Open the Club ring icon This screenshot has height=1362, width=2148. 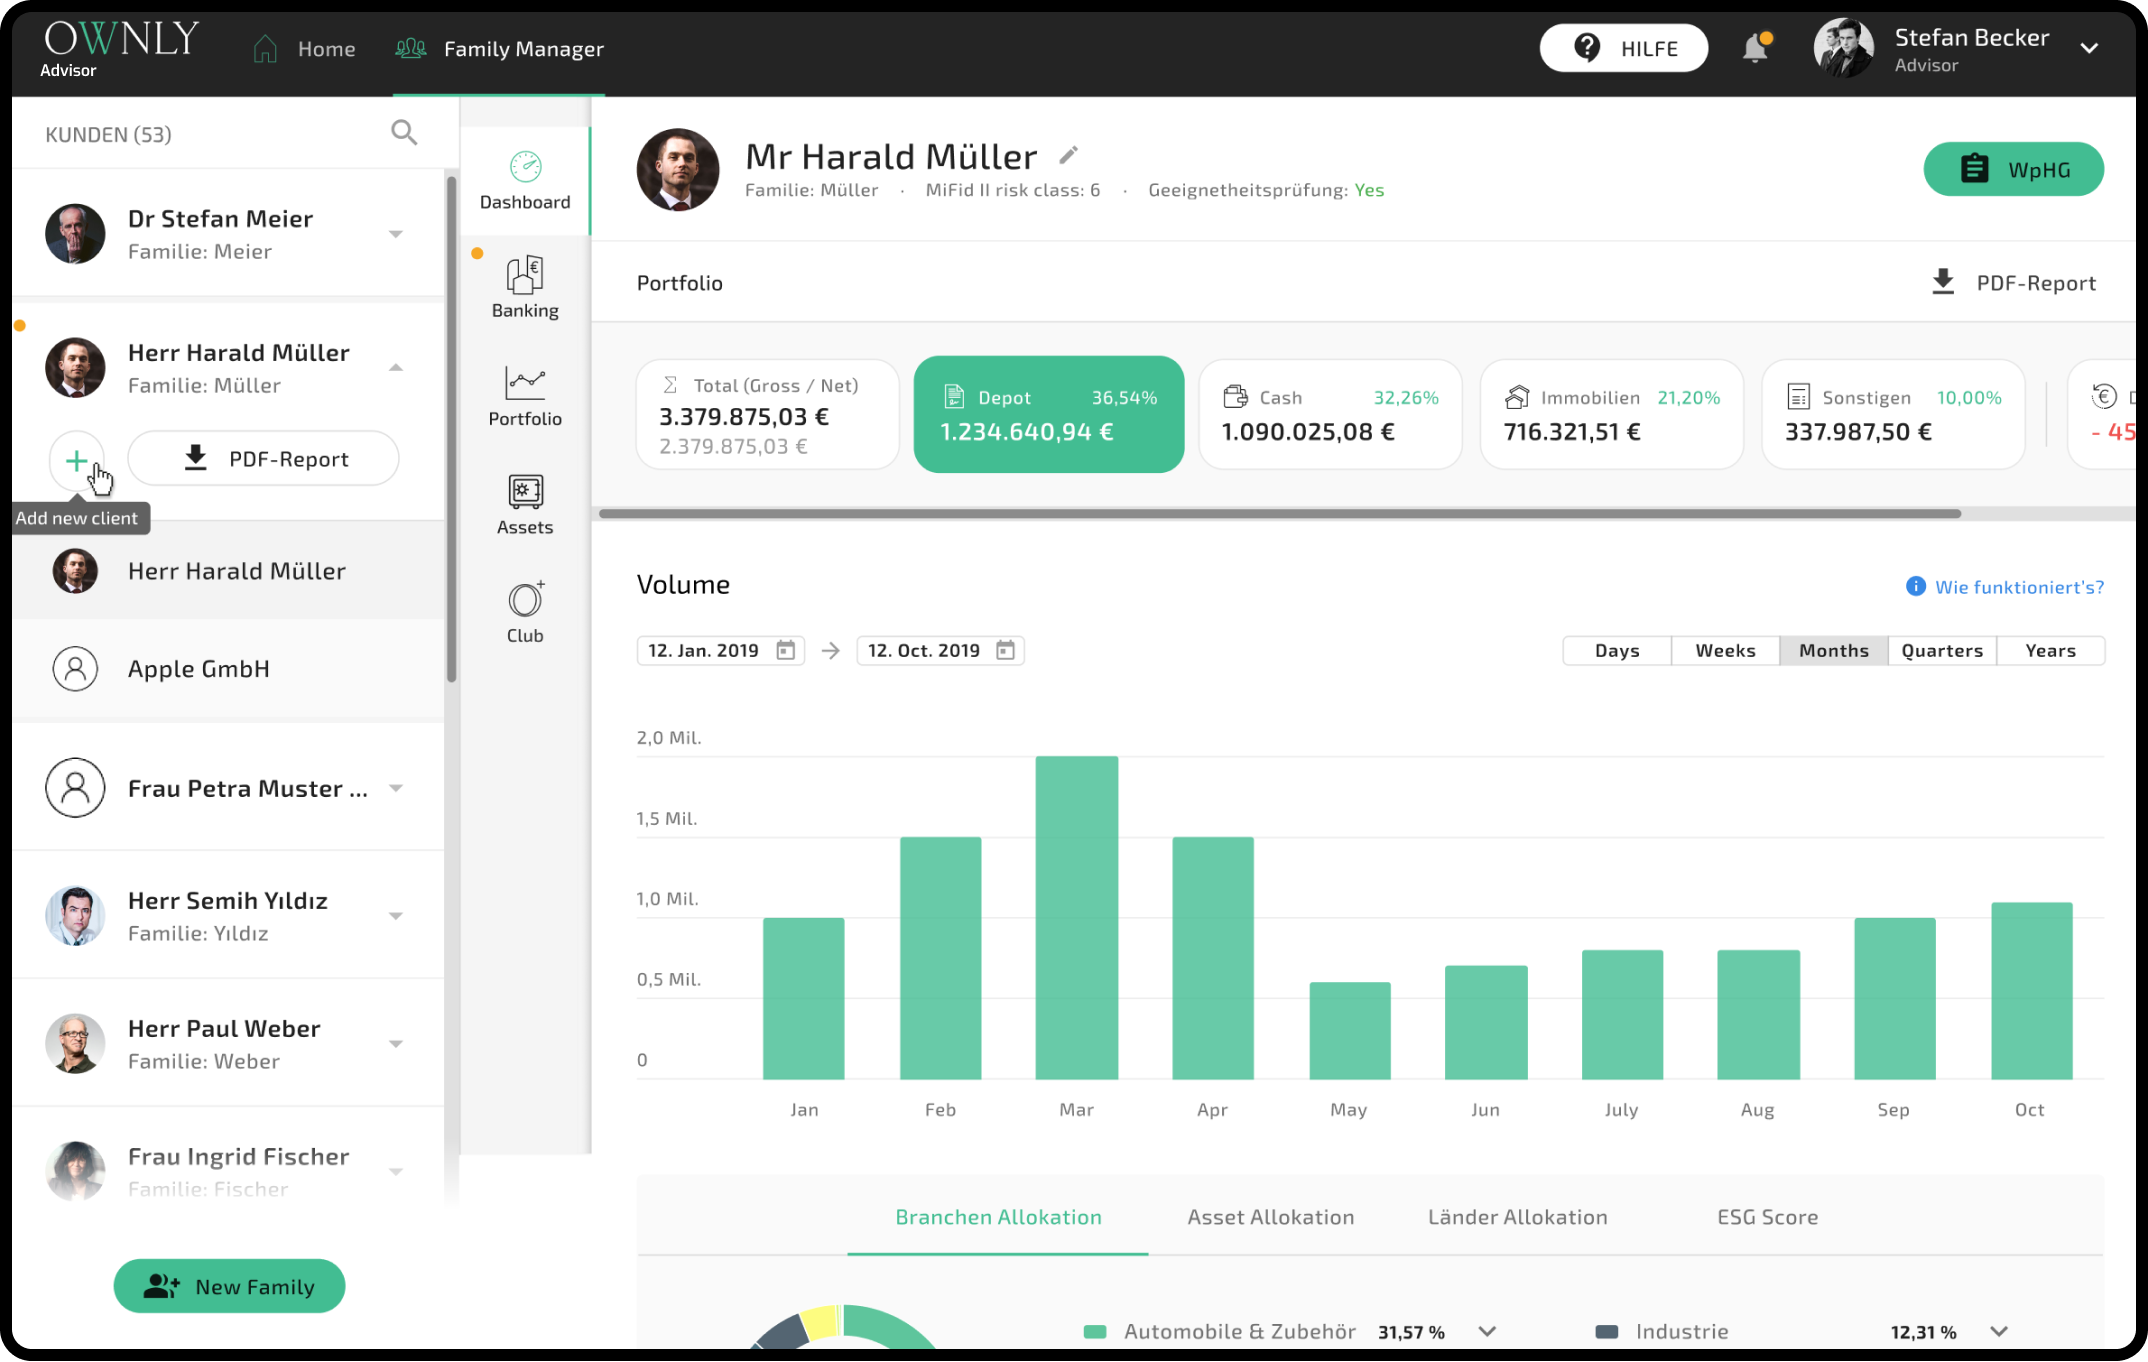pyautogui.click(x=525, y=599)
